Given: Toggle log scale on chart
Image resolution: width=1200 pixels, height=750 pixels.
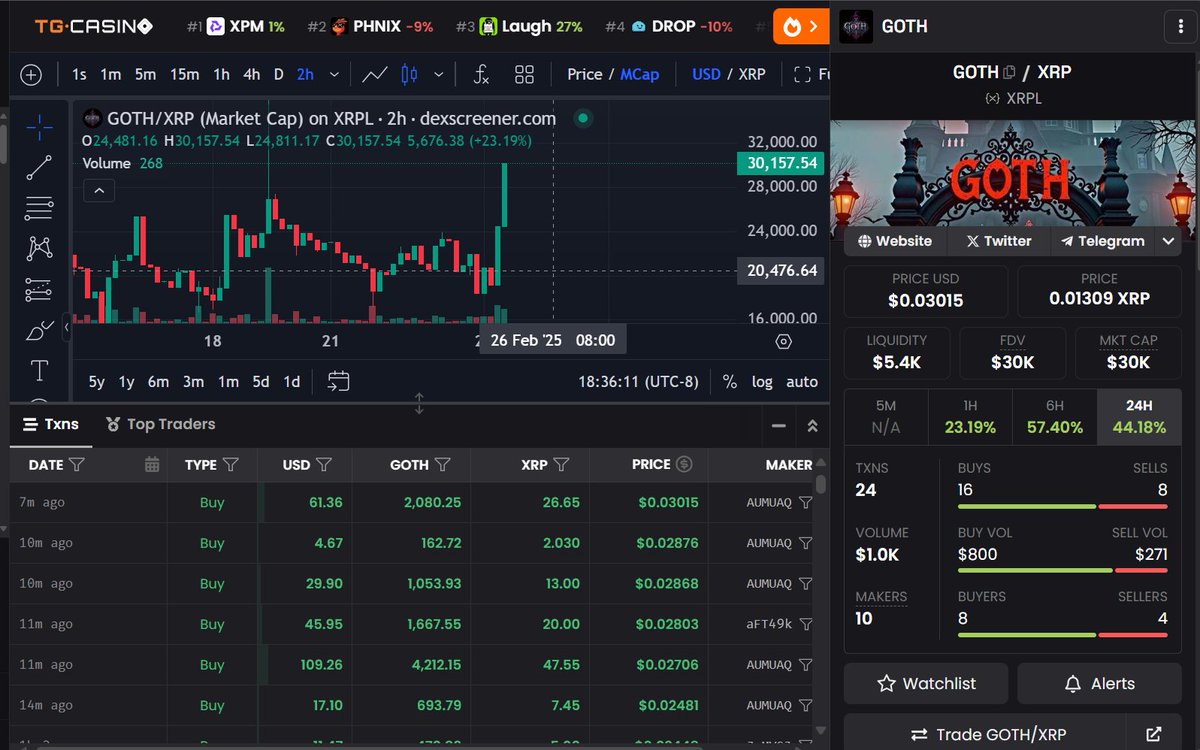Looking at the screenshot, I should [x=762, y=382].
